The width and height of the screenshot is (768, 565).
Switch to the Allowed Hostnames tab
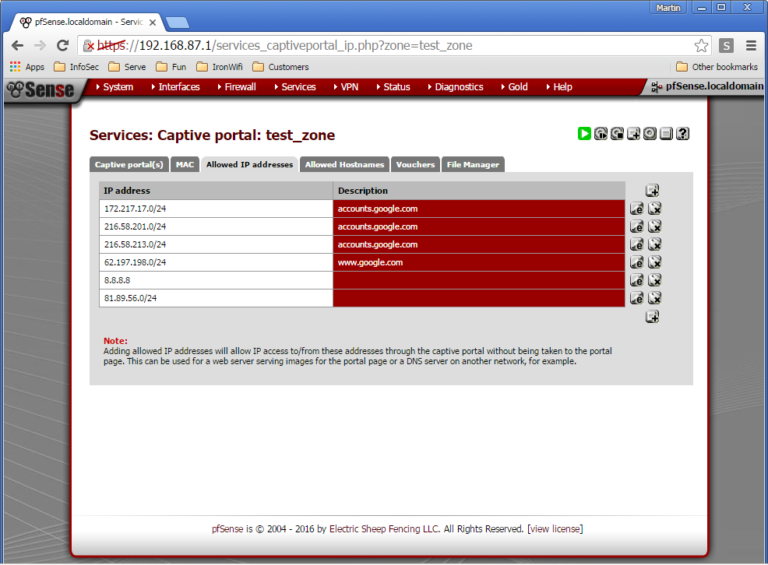point(344,164)
